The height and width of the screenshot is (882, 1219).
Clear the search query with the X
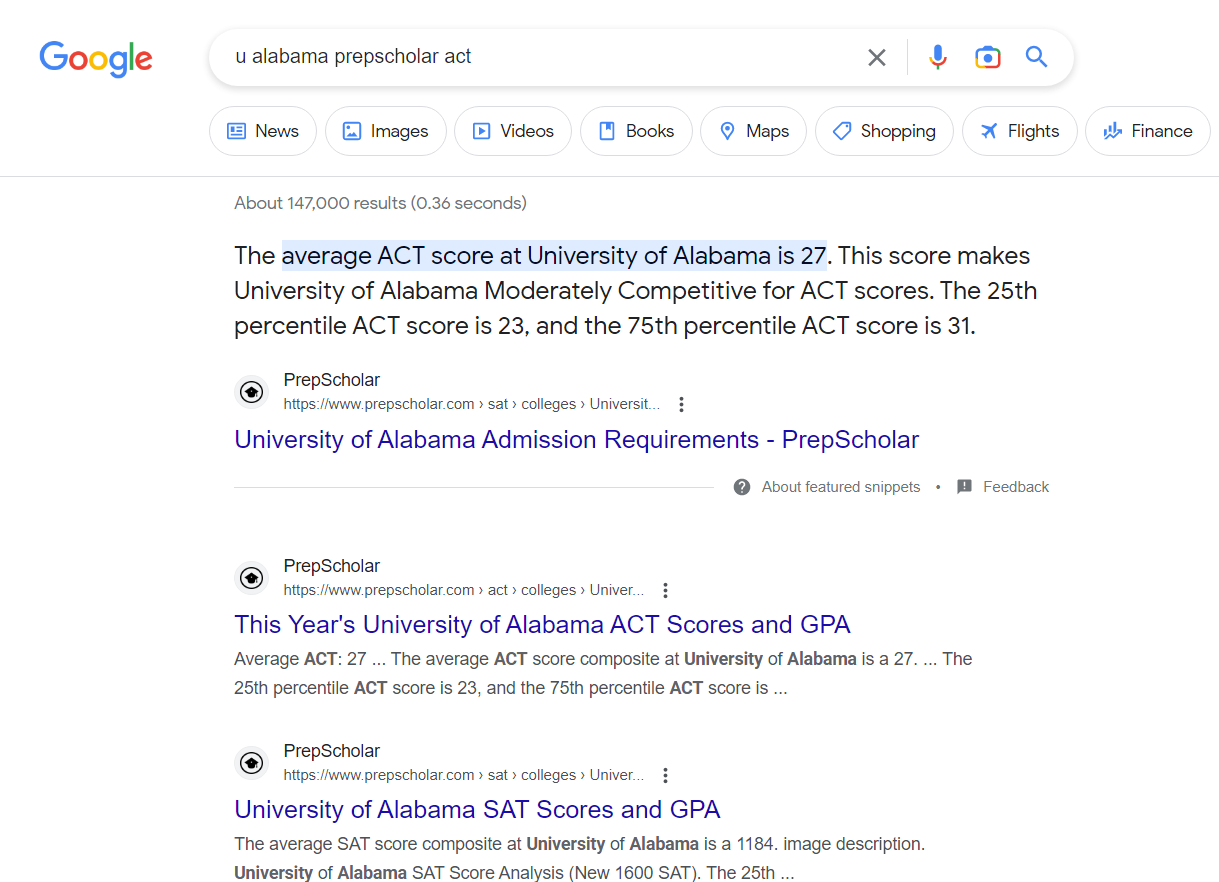tap(877, 57)
